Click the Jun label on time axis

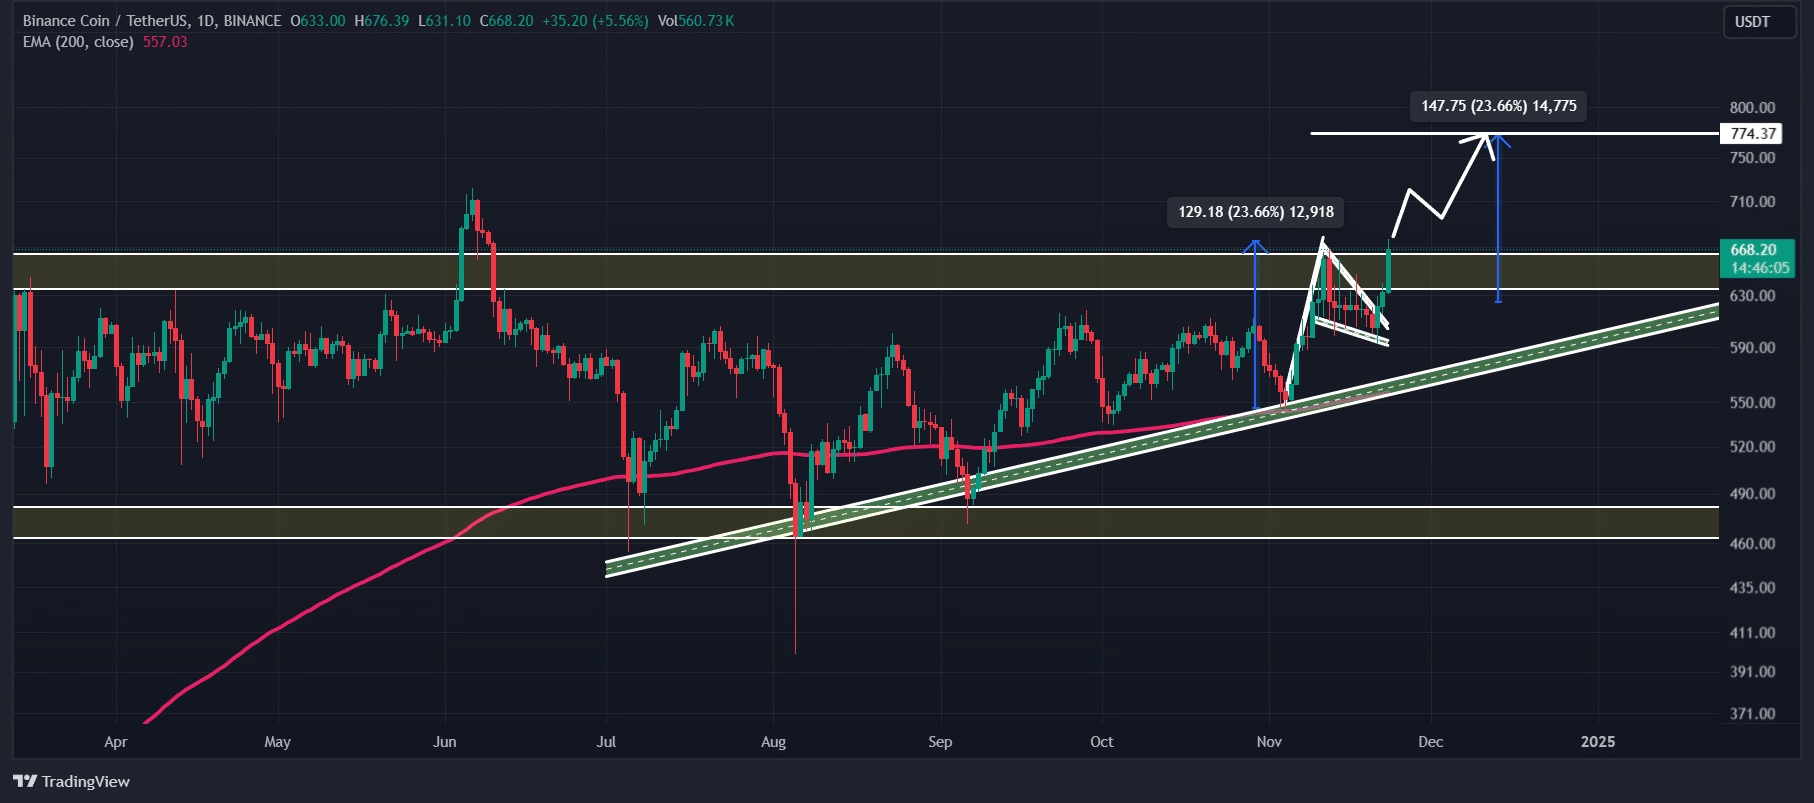point(445,742)
